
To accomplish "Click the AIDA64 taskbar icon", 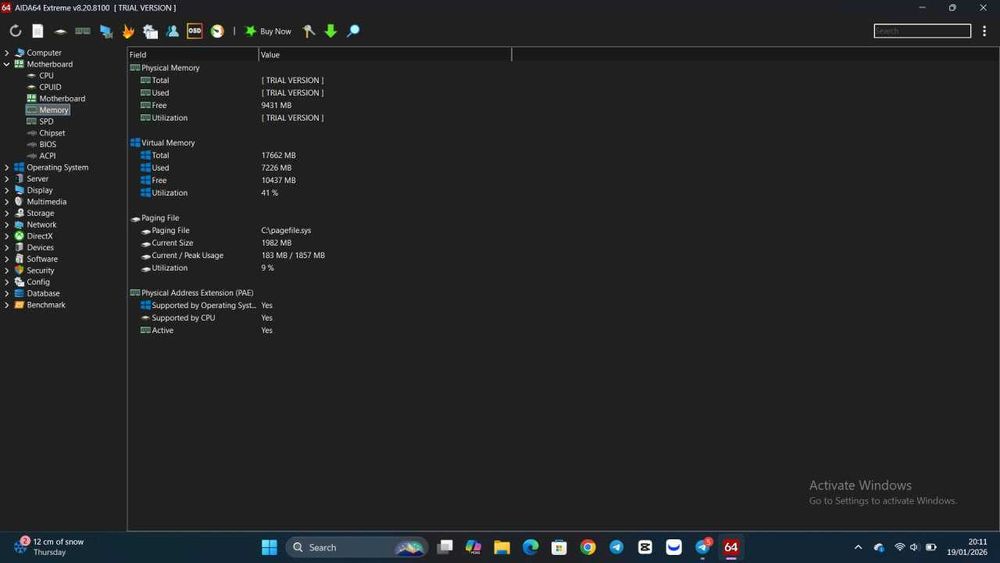I will click(x=731, y=547).
